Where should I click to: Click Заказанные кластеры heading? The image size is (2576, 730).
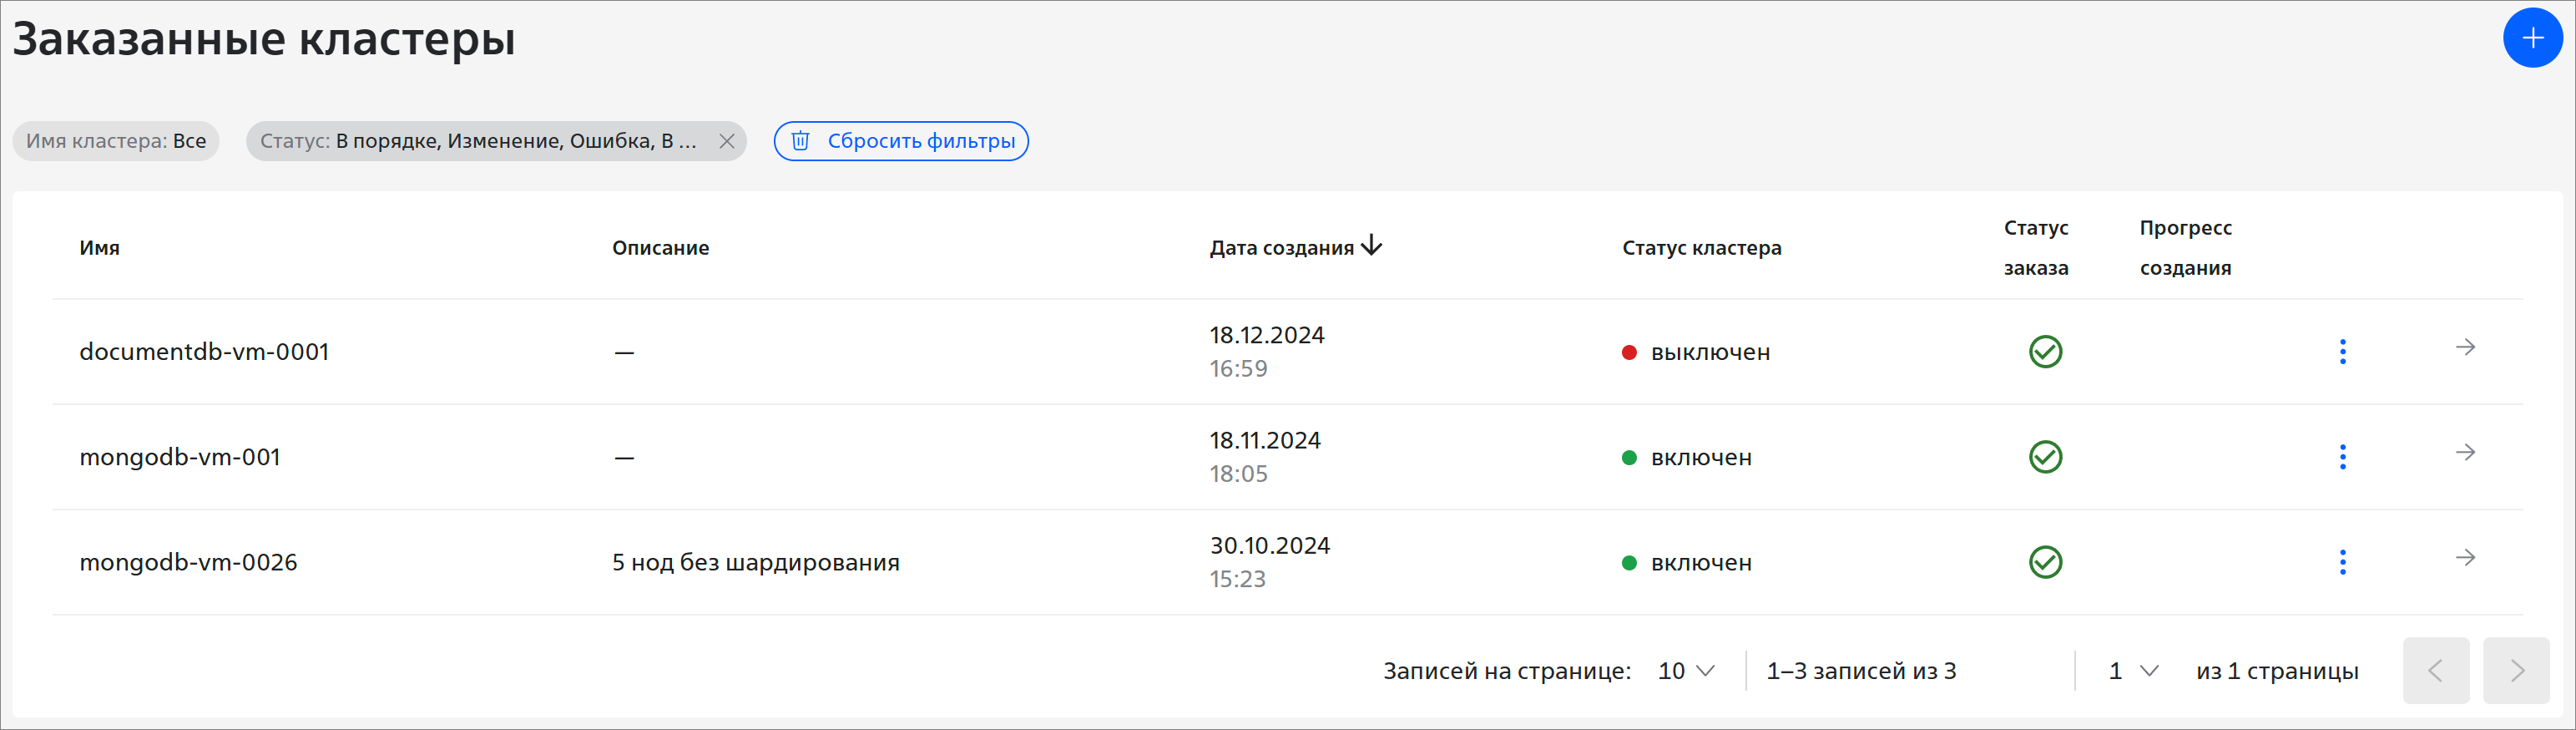(264, 40)
